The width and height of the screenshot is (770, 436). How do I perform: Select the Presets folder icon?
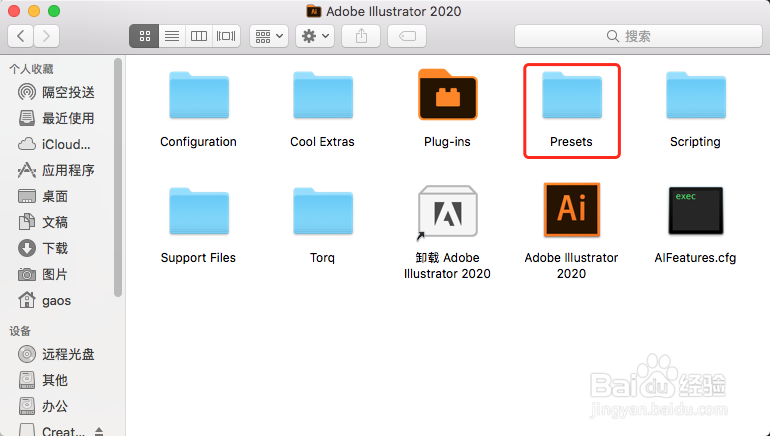(x=572, y=95)
